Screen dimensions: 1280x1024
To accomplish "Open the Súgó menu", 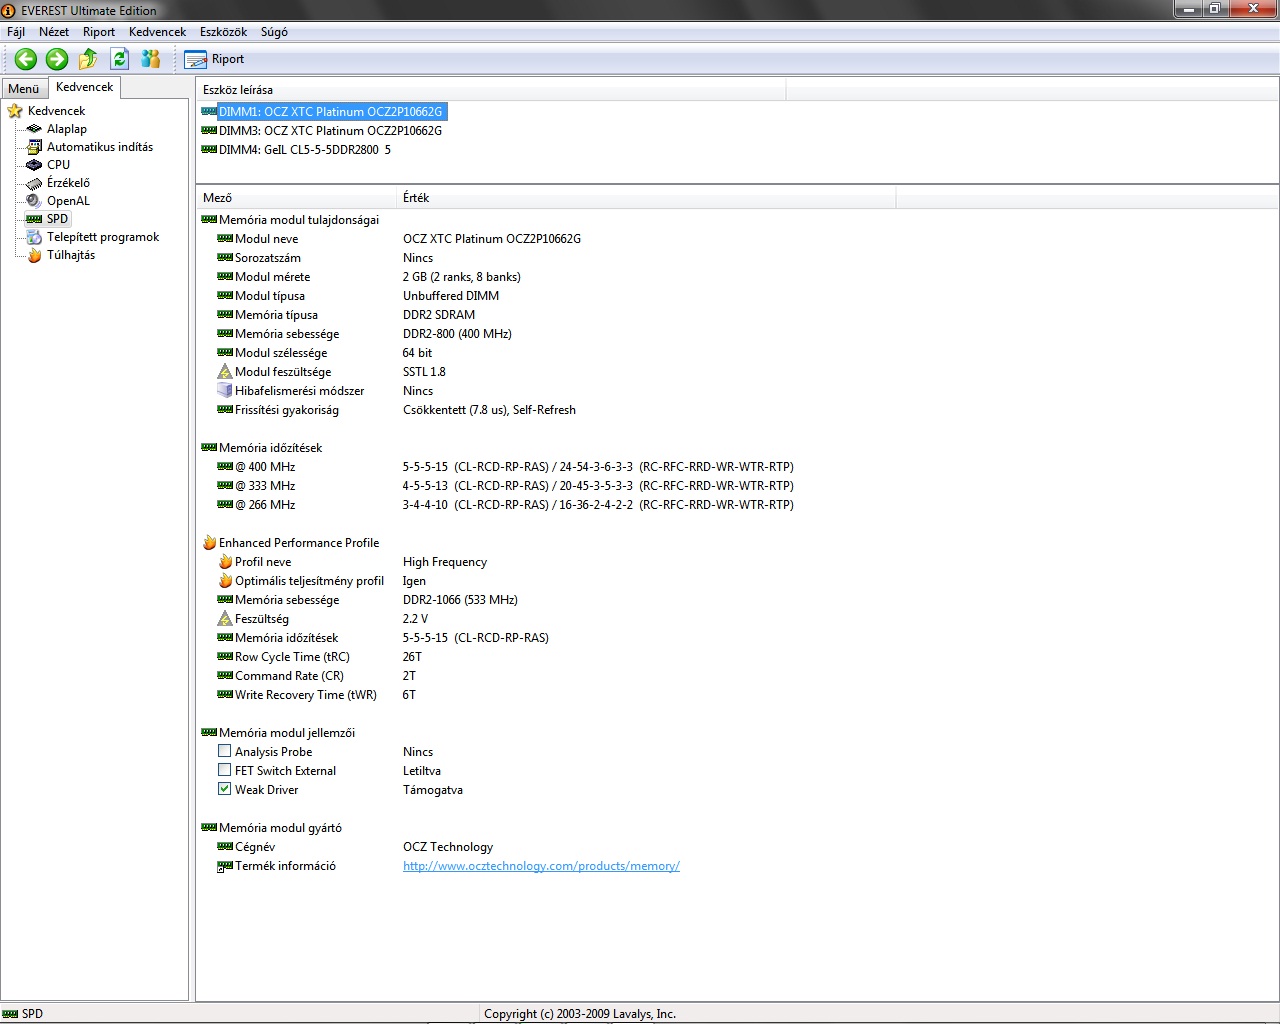I will (274, 32).
